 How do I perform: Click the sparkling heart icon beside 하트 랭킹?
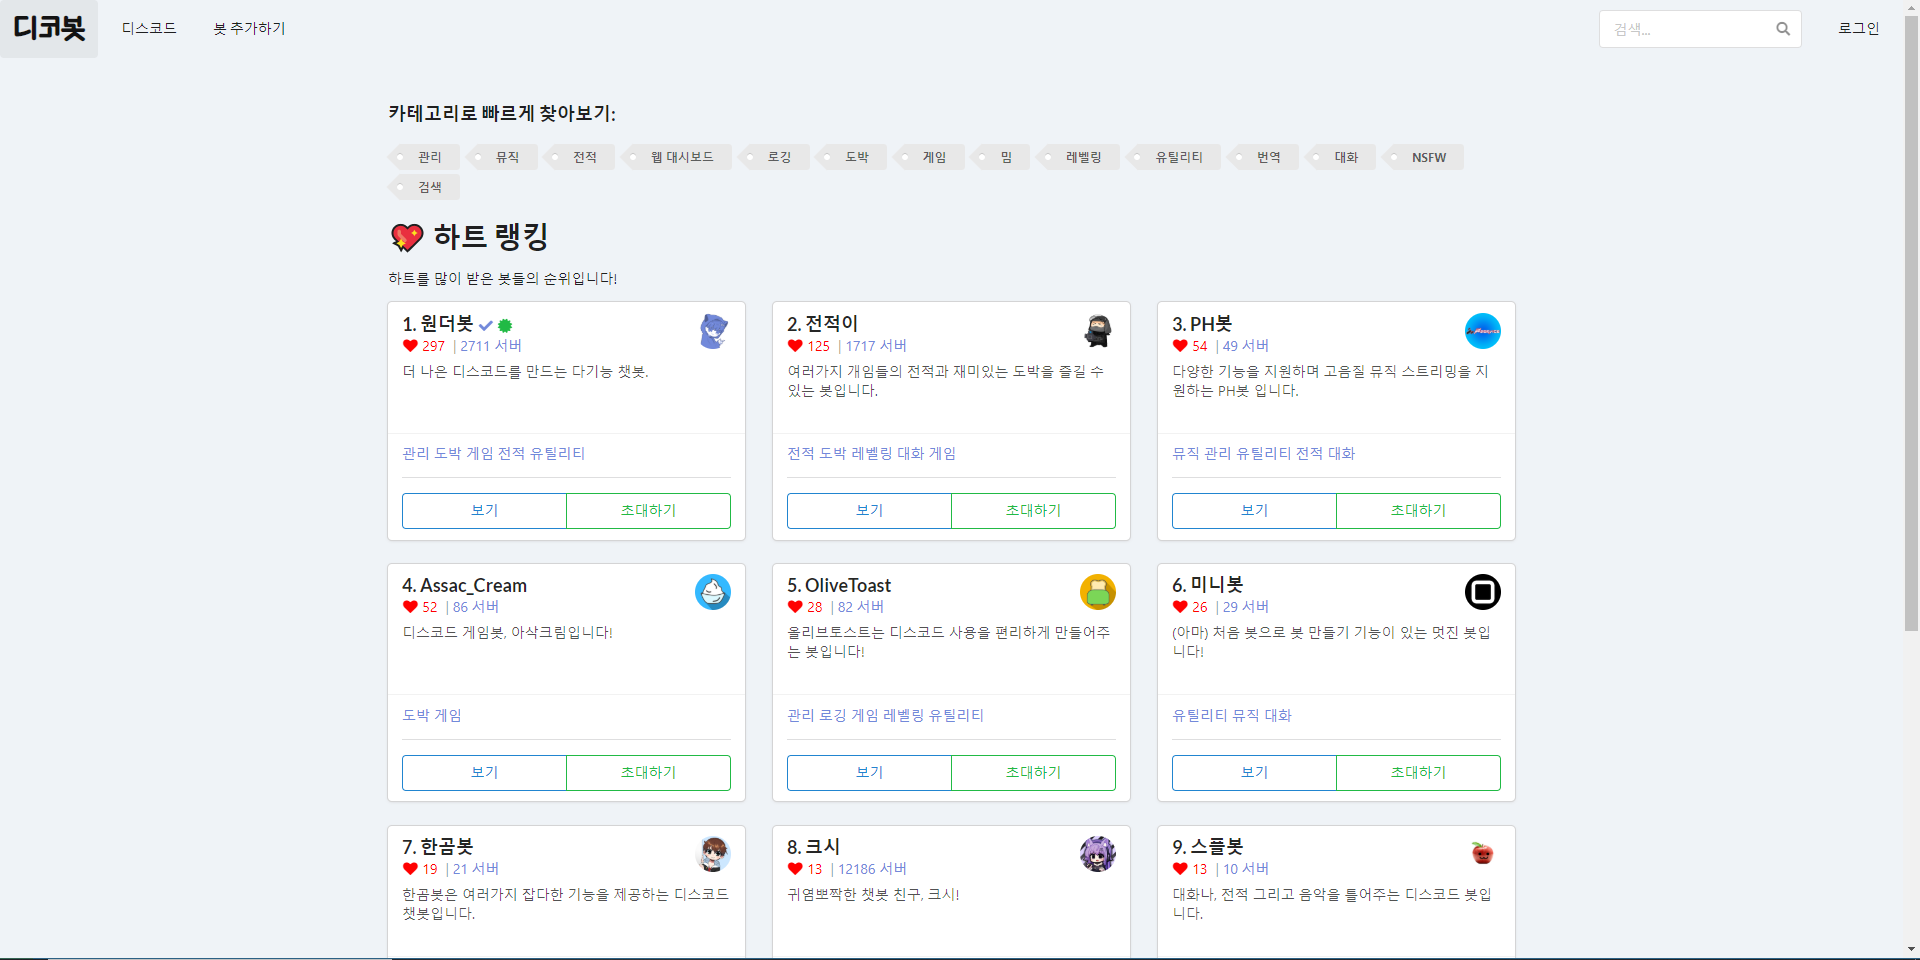pos(407,237)
